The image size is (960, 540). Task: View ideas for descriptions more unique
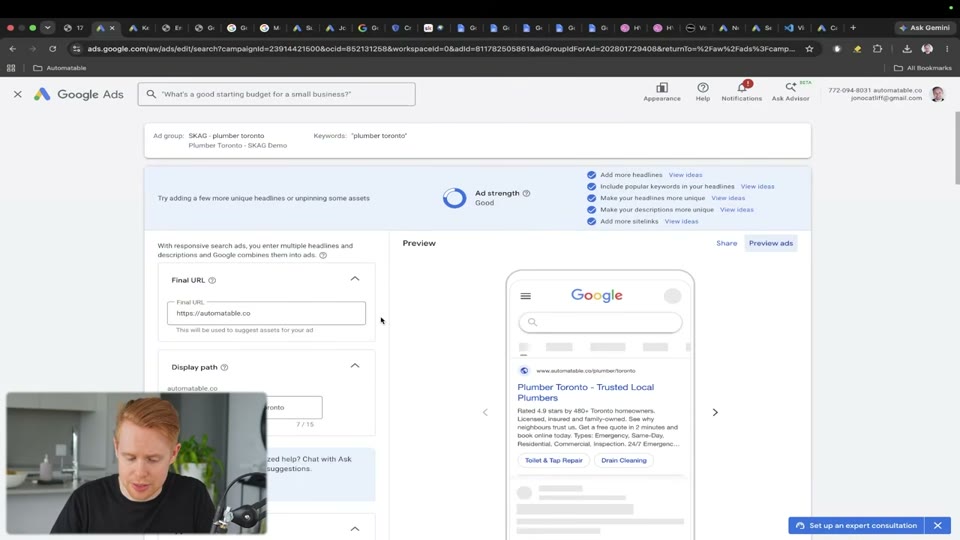click(737, 210)
